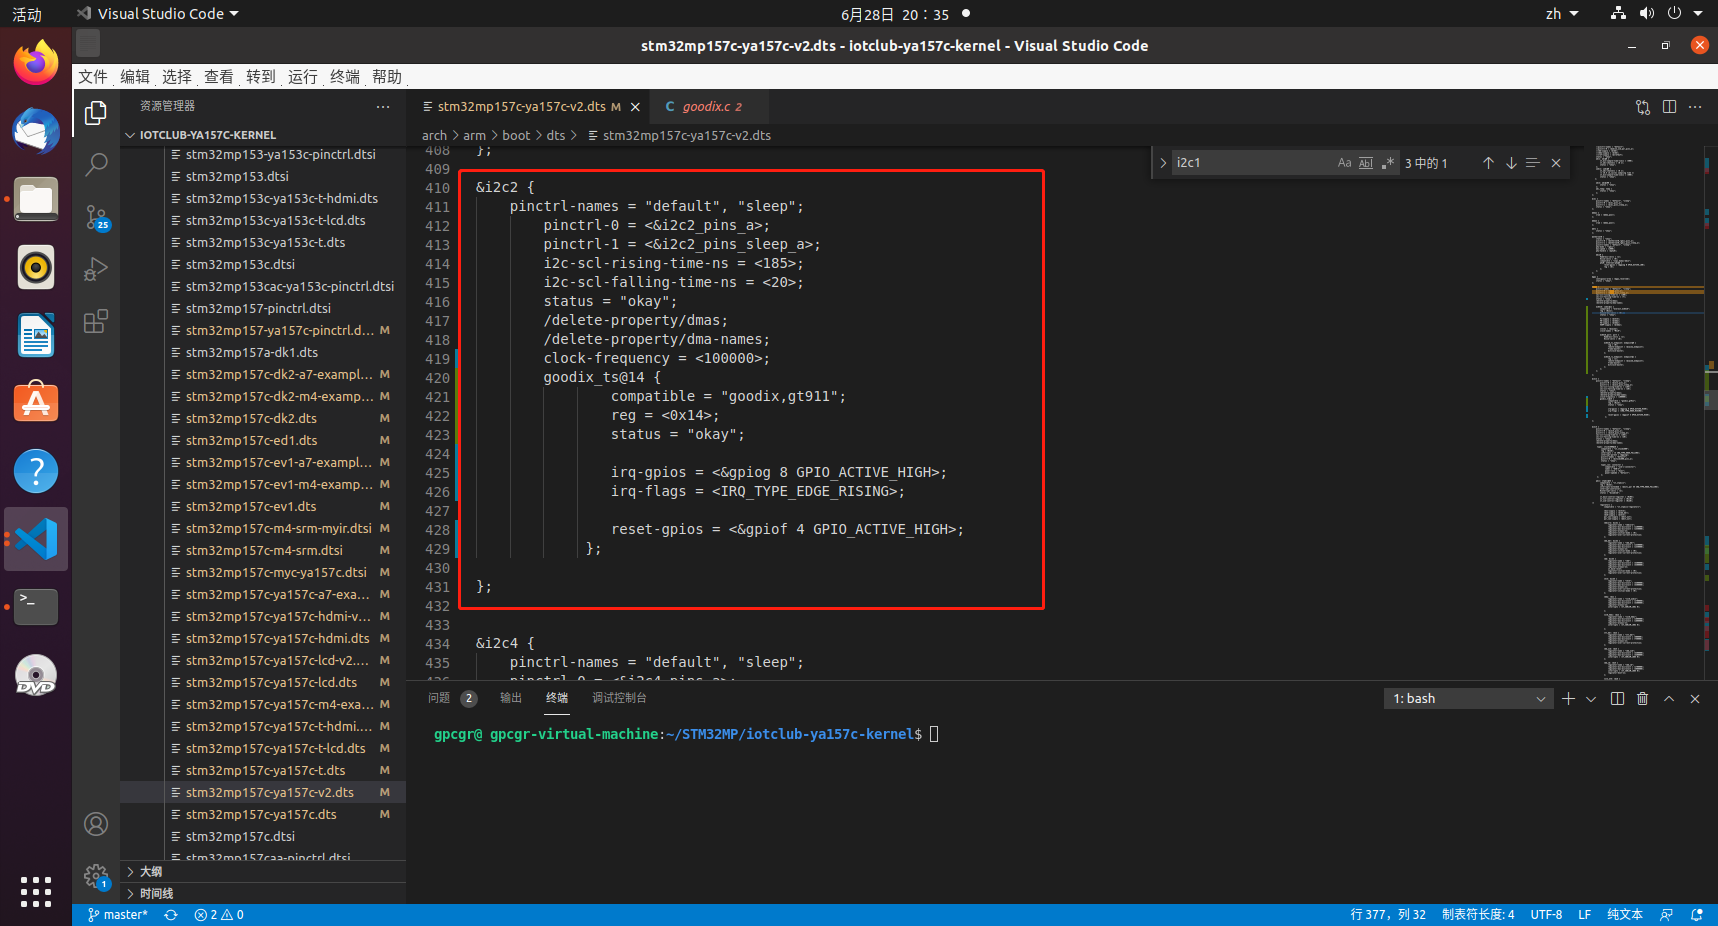The height and width of the screenshot is (926, 1718).
Task: Open Thunderbird mail from the dock
Action: (x=36, y=132)
